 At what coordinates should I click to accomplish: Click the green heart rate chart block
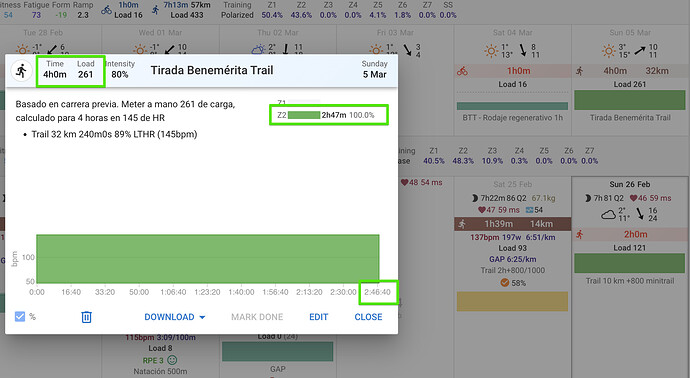208,259
